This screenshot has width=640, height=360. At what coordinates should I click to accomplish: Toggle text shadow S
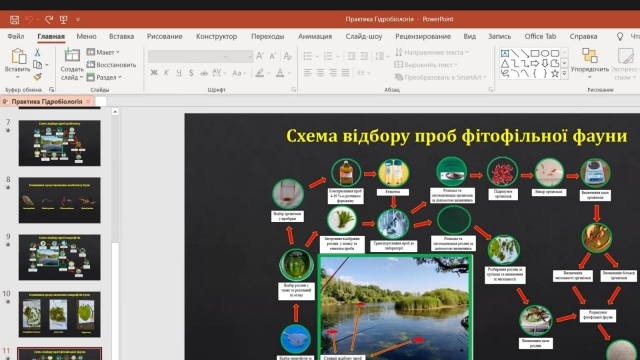tap(191, 73)
